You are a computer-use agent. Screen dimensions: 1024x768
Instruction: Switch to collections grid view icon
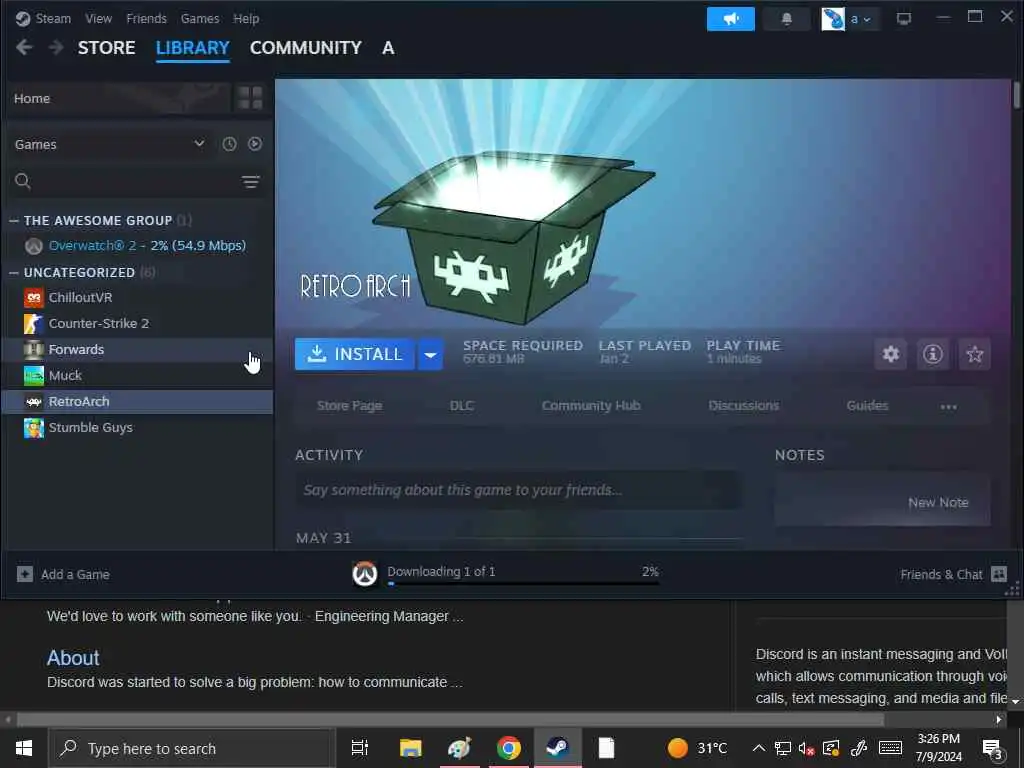click(x=250, y=98)
